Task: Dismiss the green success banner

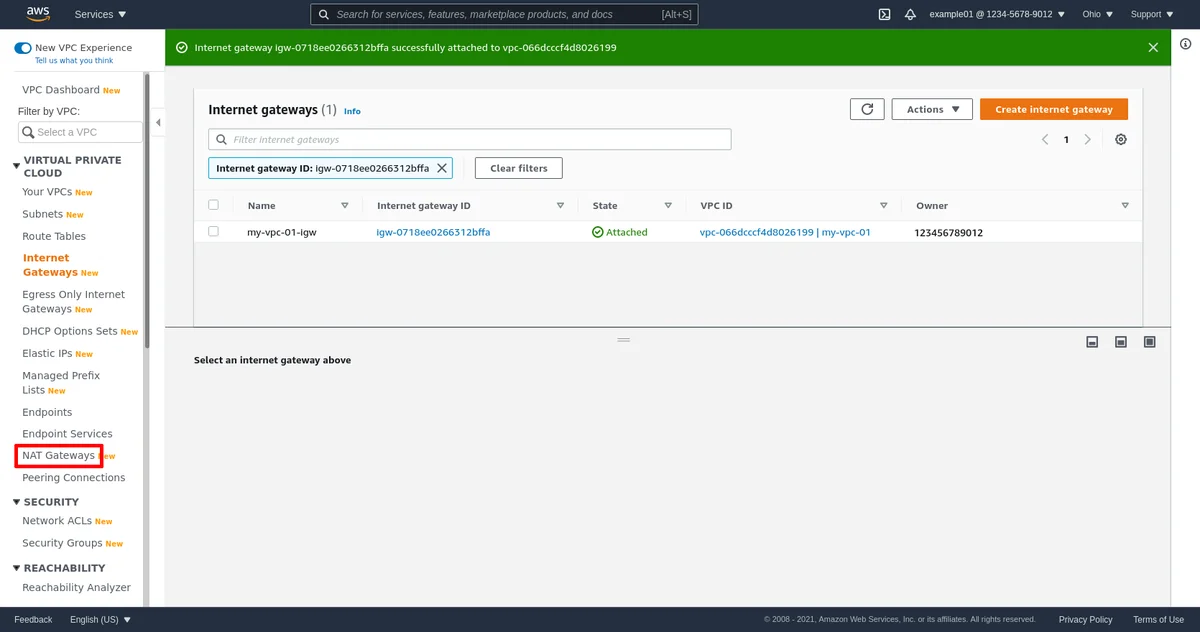Action: [x=1153, y=47]
